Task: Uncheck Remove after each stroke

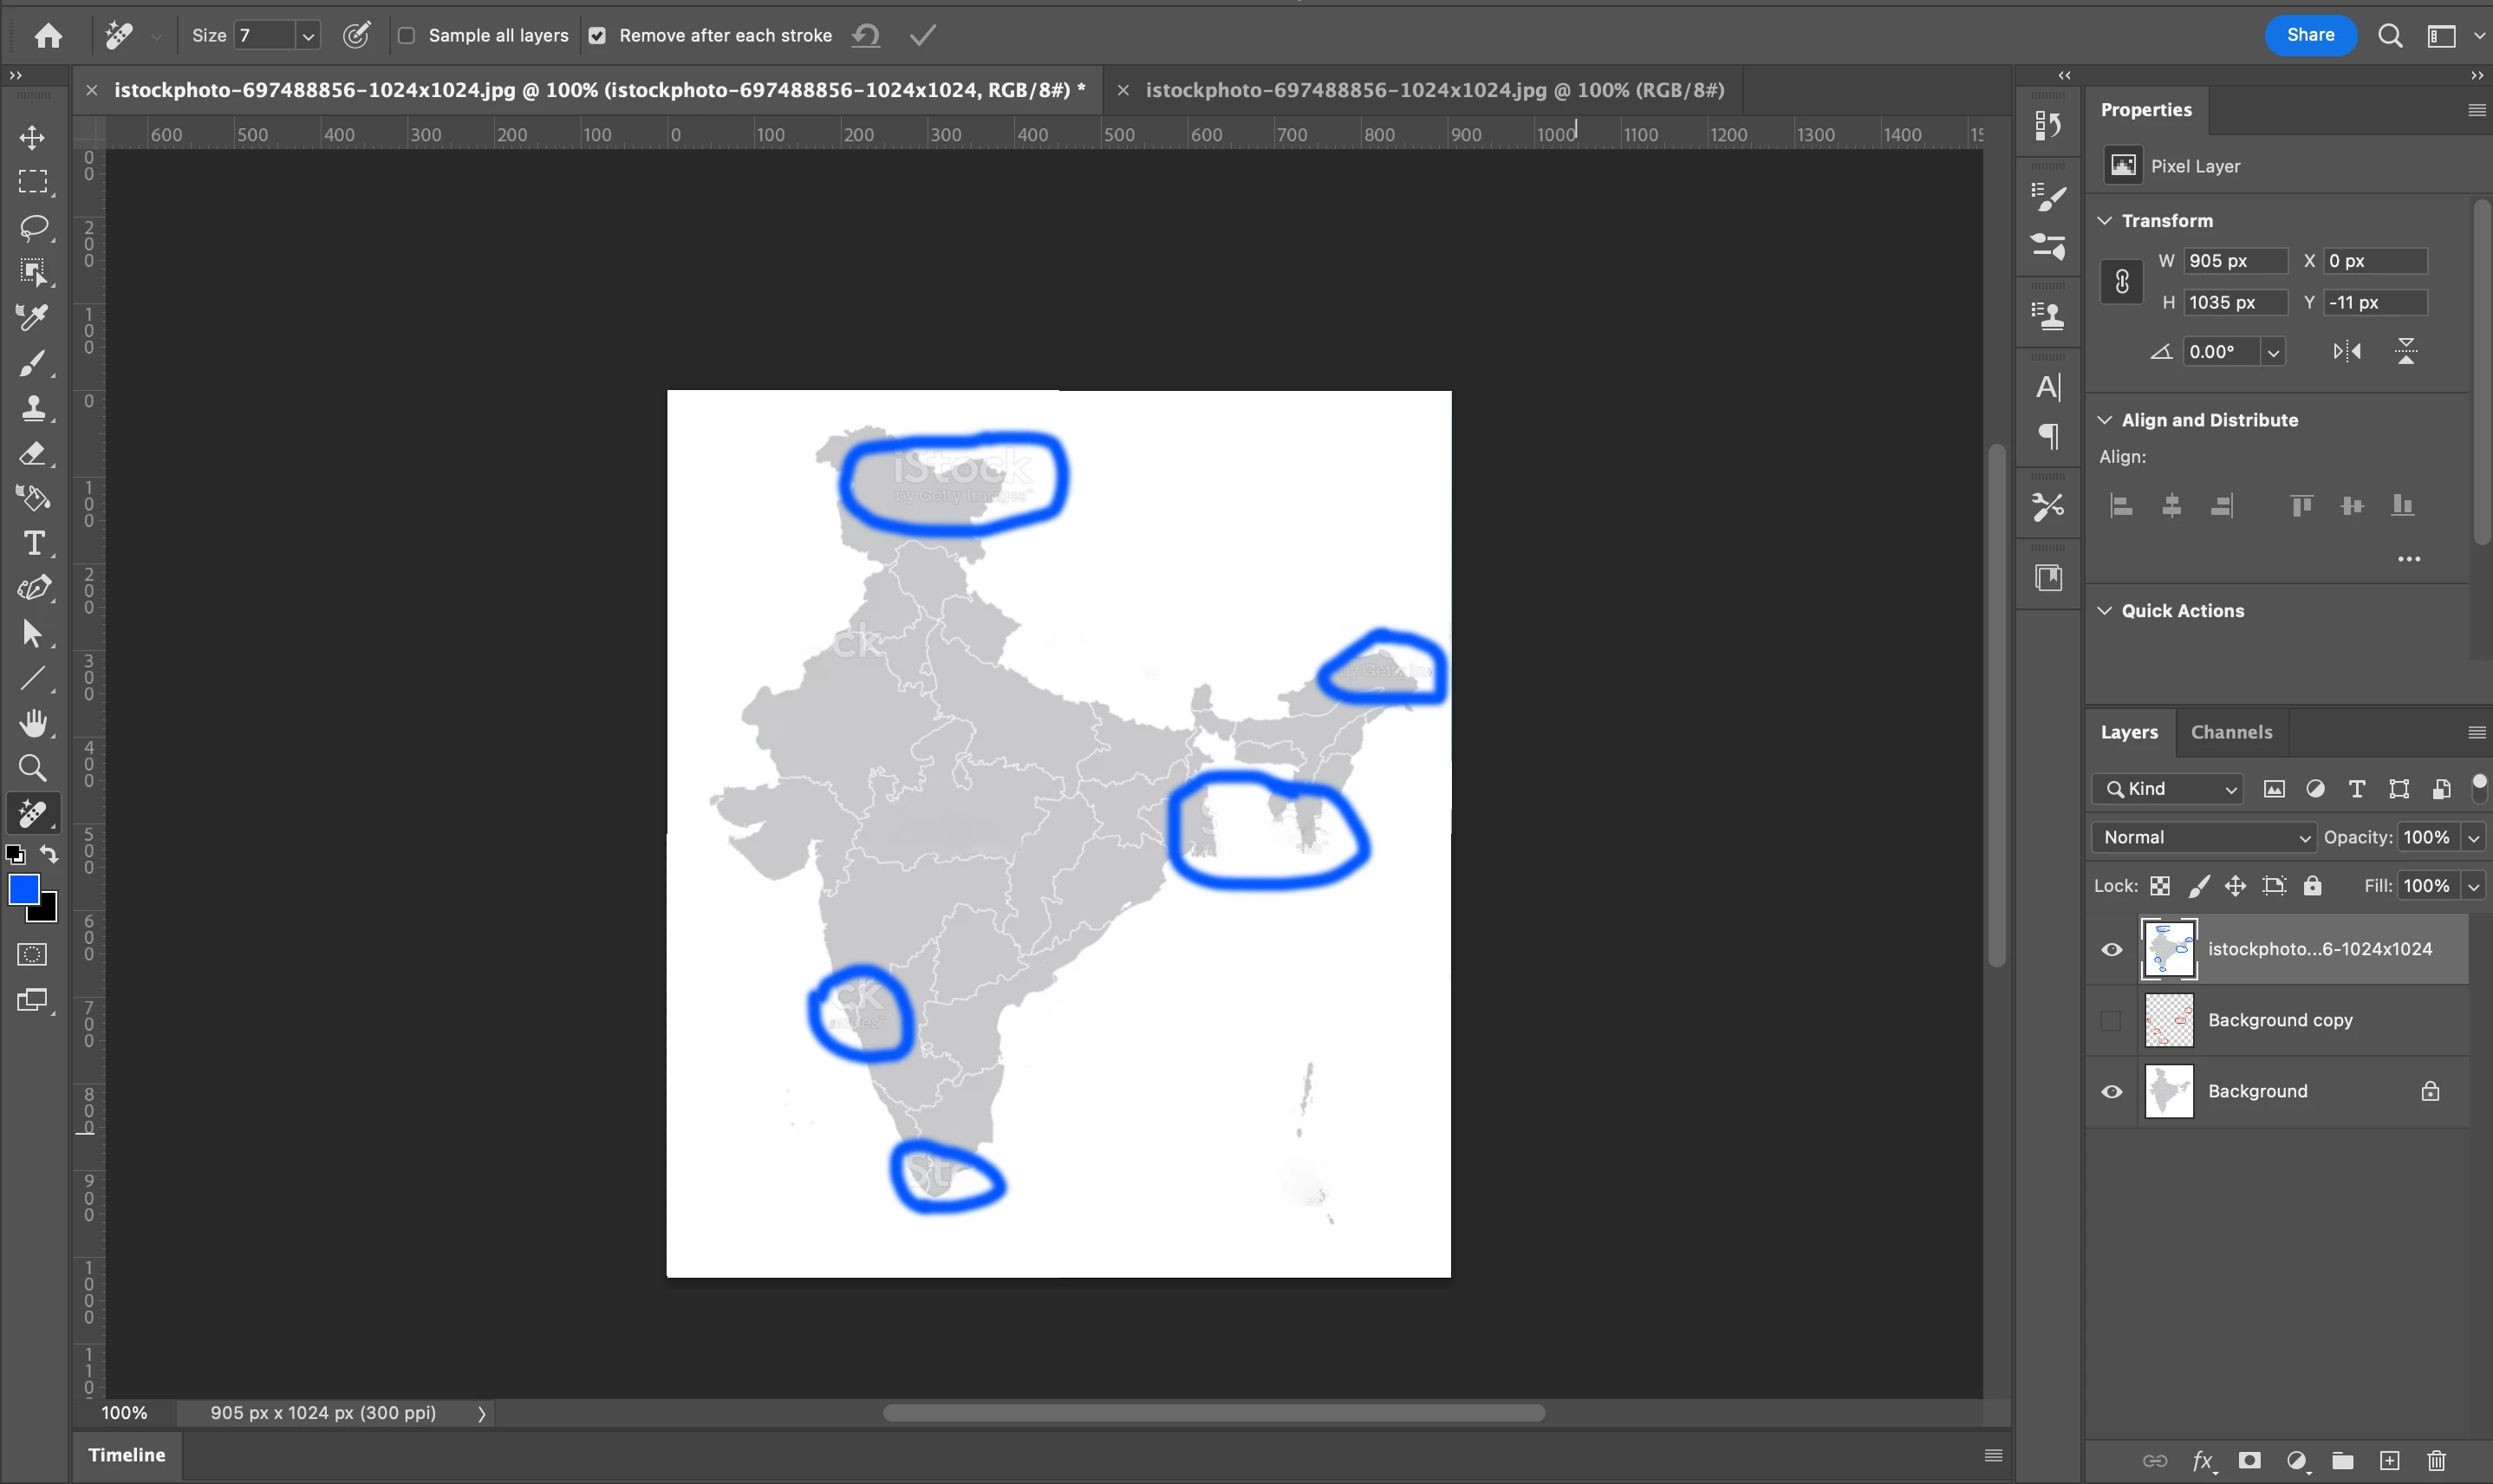Action: (597, 36)
